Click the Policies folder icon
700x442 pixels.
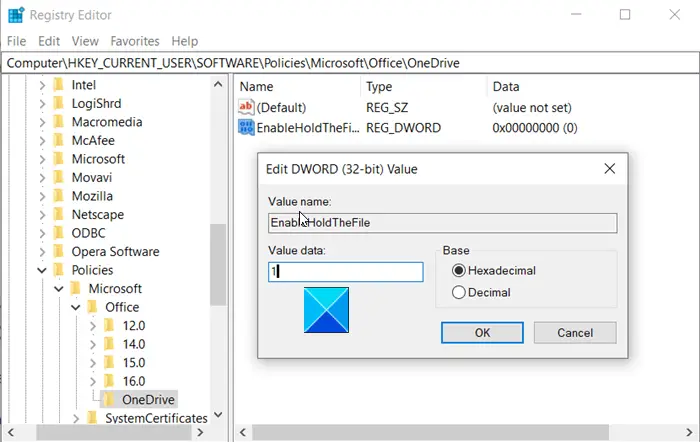coord(58,270)
